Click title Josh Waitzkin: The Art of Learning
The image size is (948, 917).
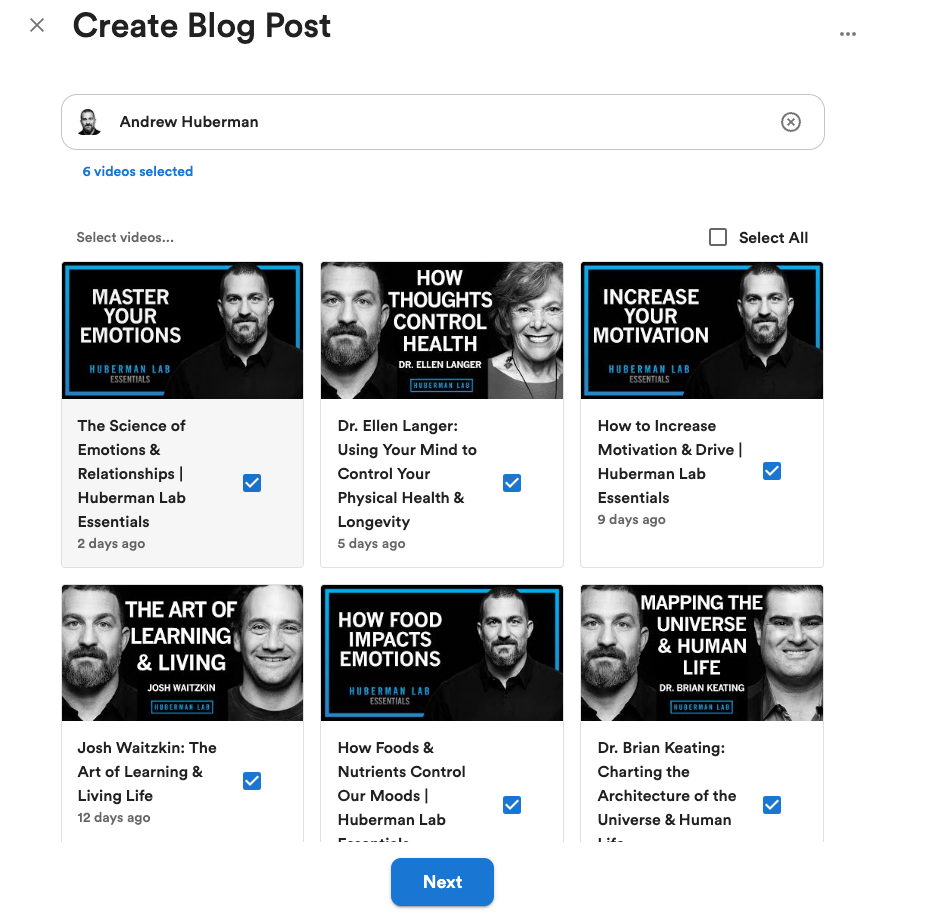[x=147, y=772]
